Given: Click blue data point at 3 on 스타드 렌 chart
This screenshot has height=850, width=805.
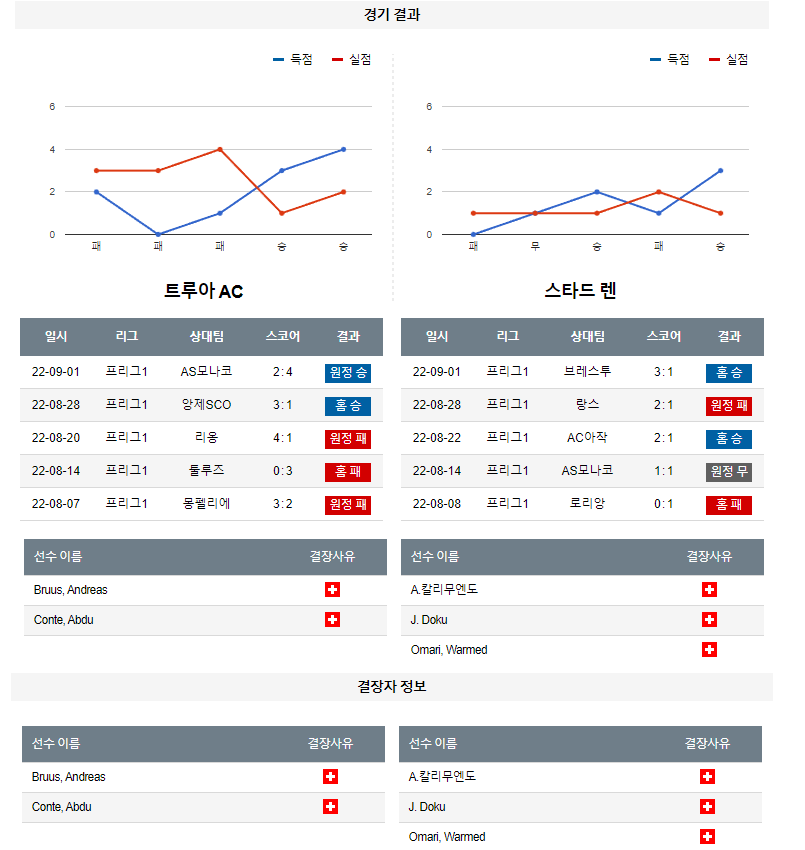Looking at the screenshot, I should click(x=720, y=170).
